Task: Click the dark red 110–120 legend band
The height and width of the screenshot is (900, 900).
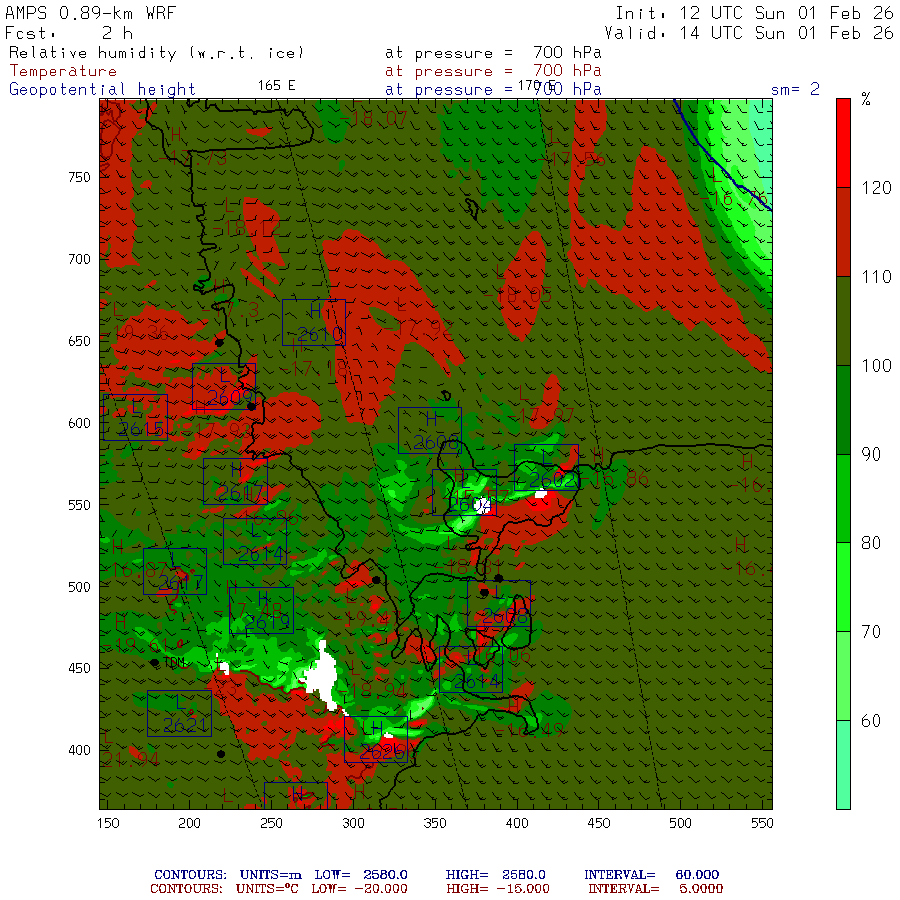Action: (843, 232)
